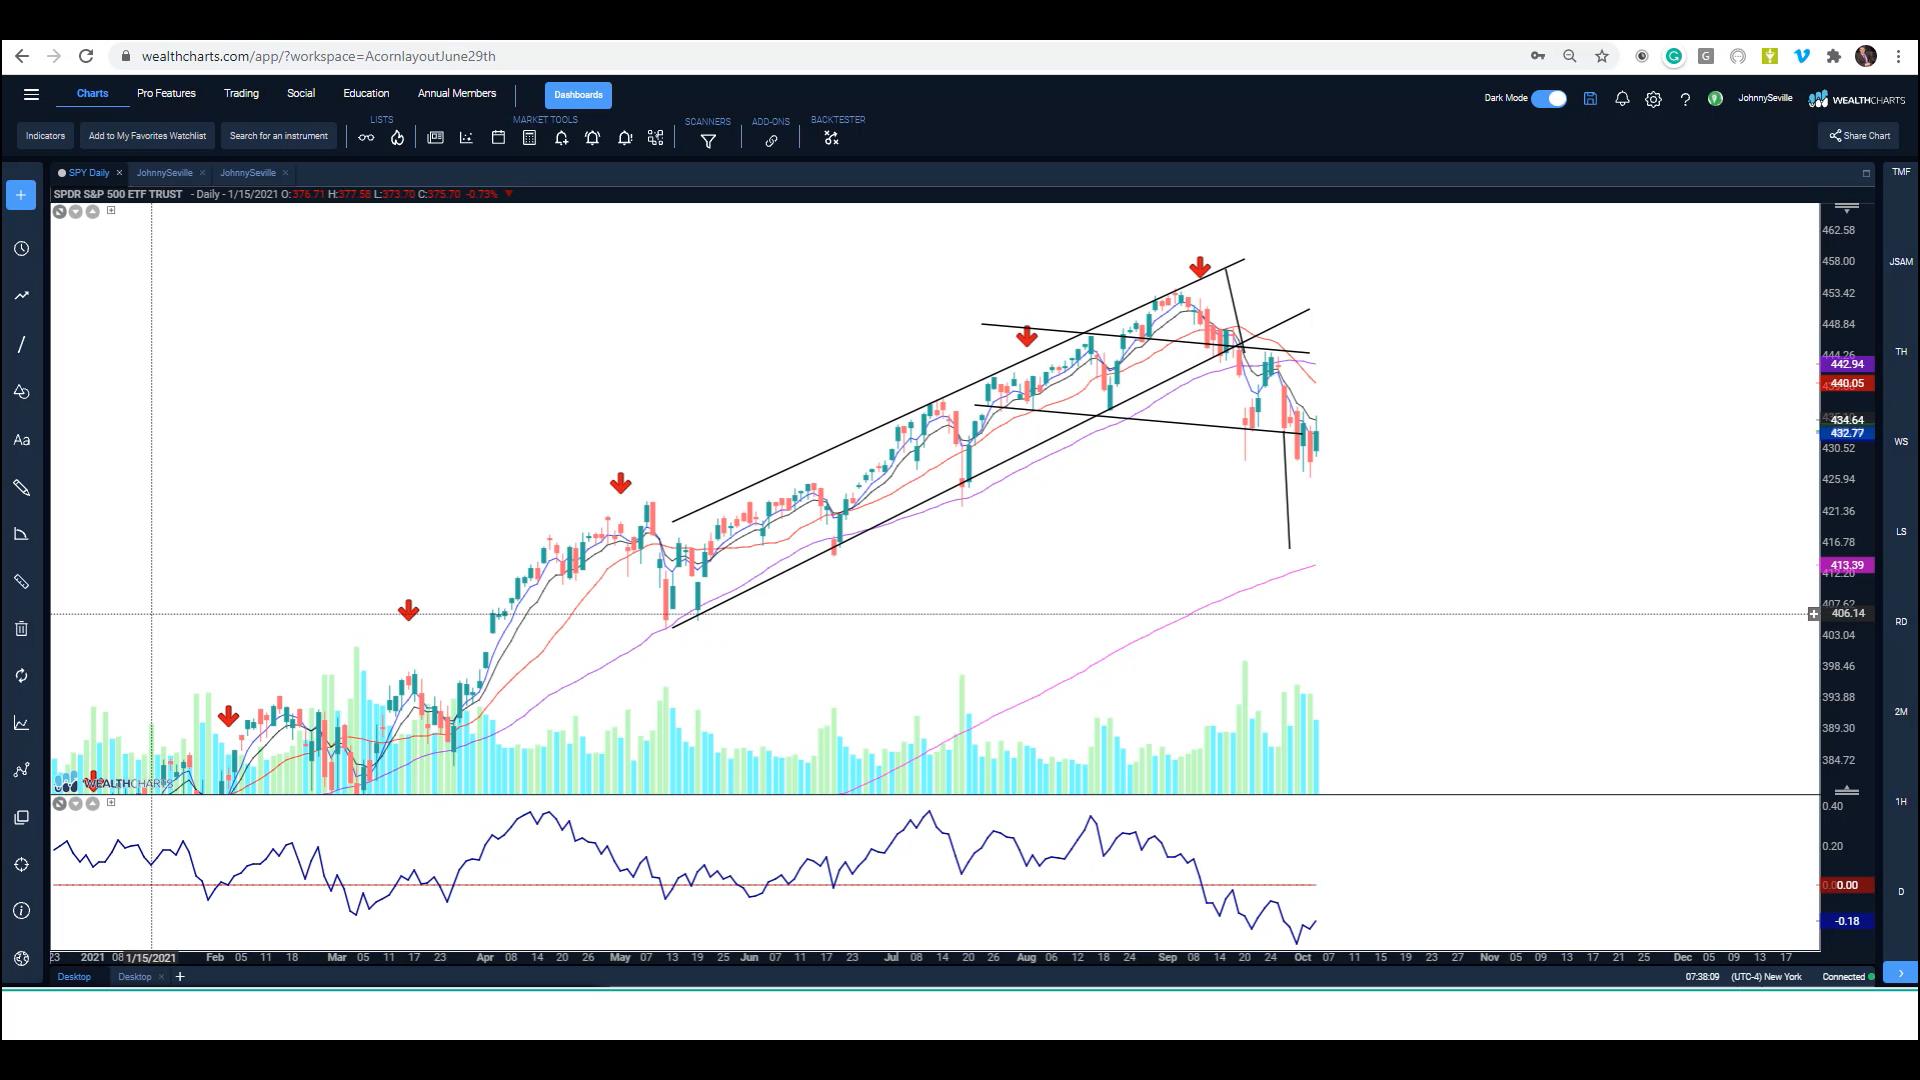Click the info circle icon in sidebar
This screenshot has height=1080, width=1920.
(21, 911)
